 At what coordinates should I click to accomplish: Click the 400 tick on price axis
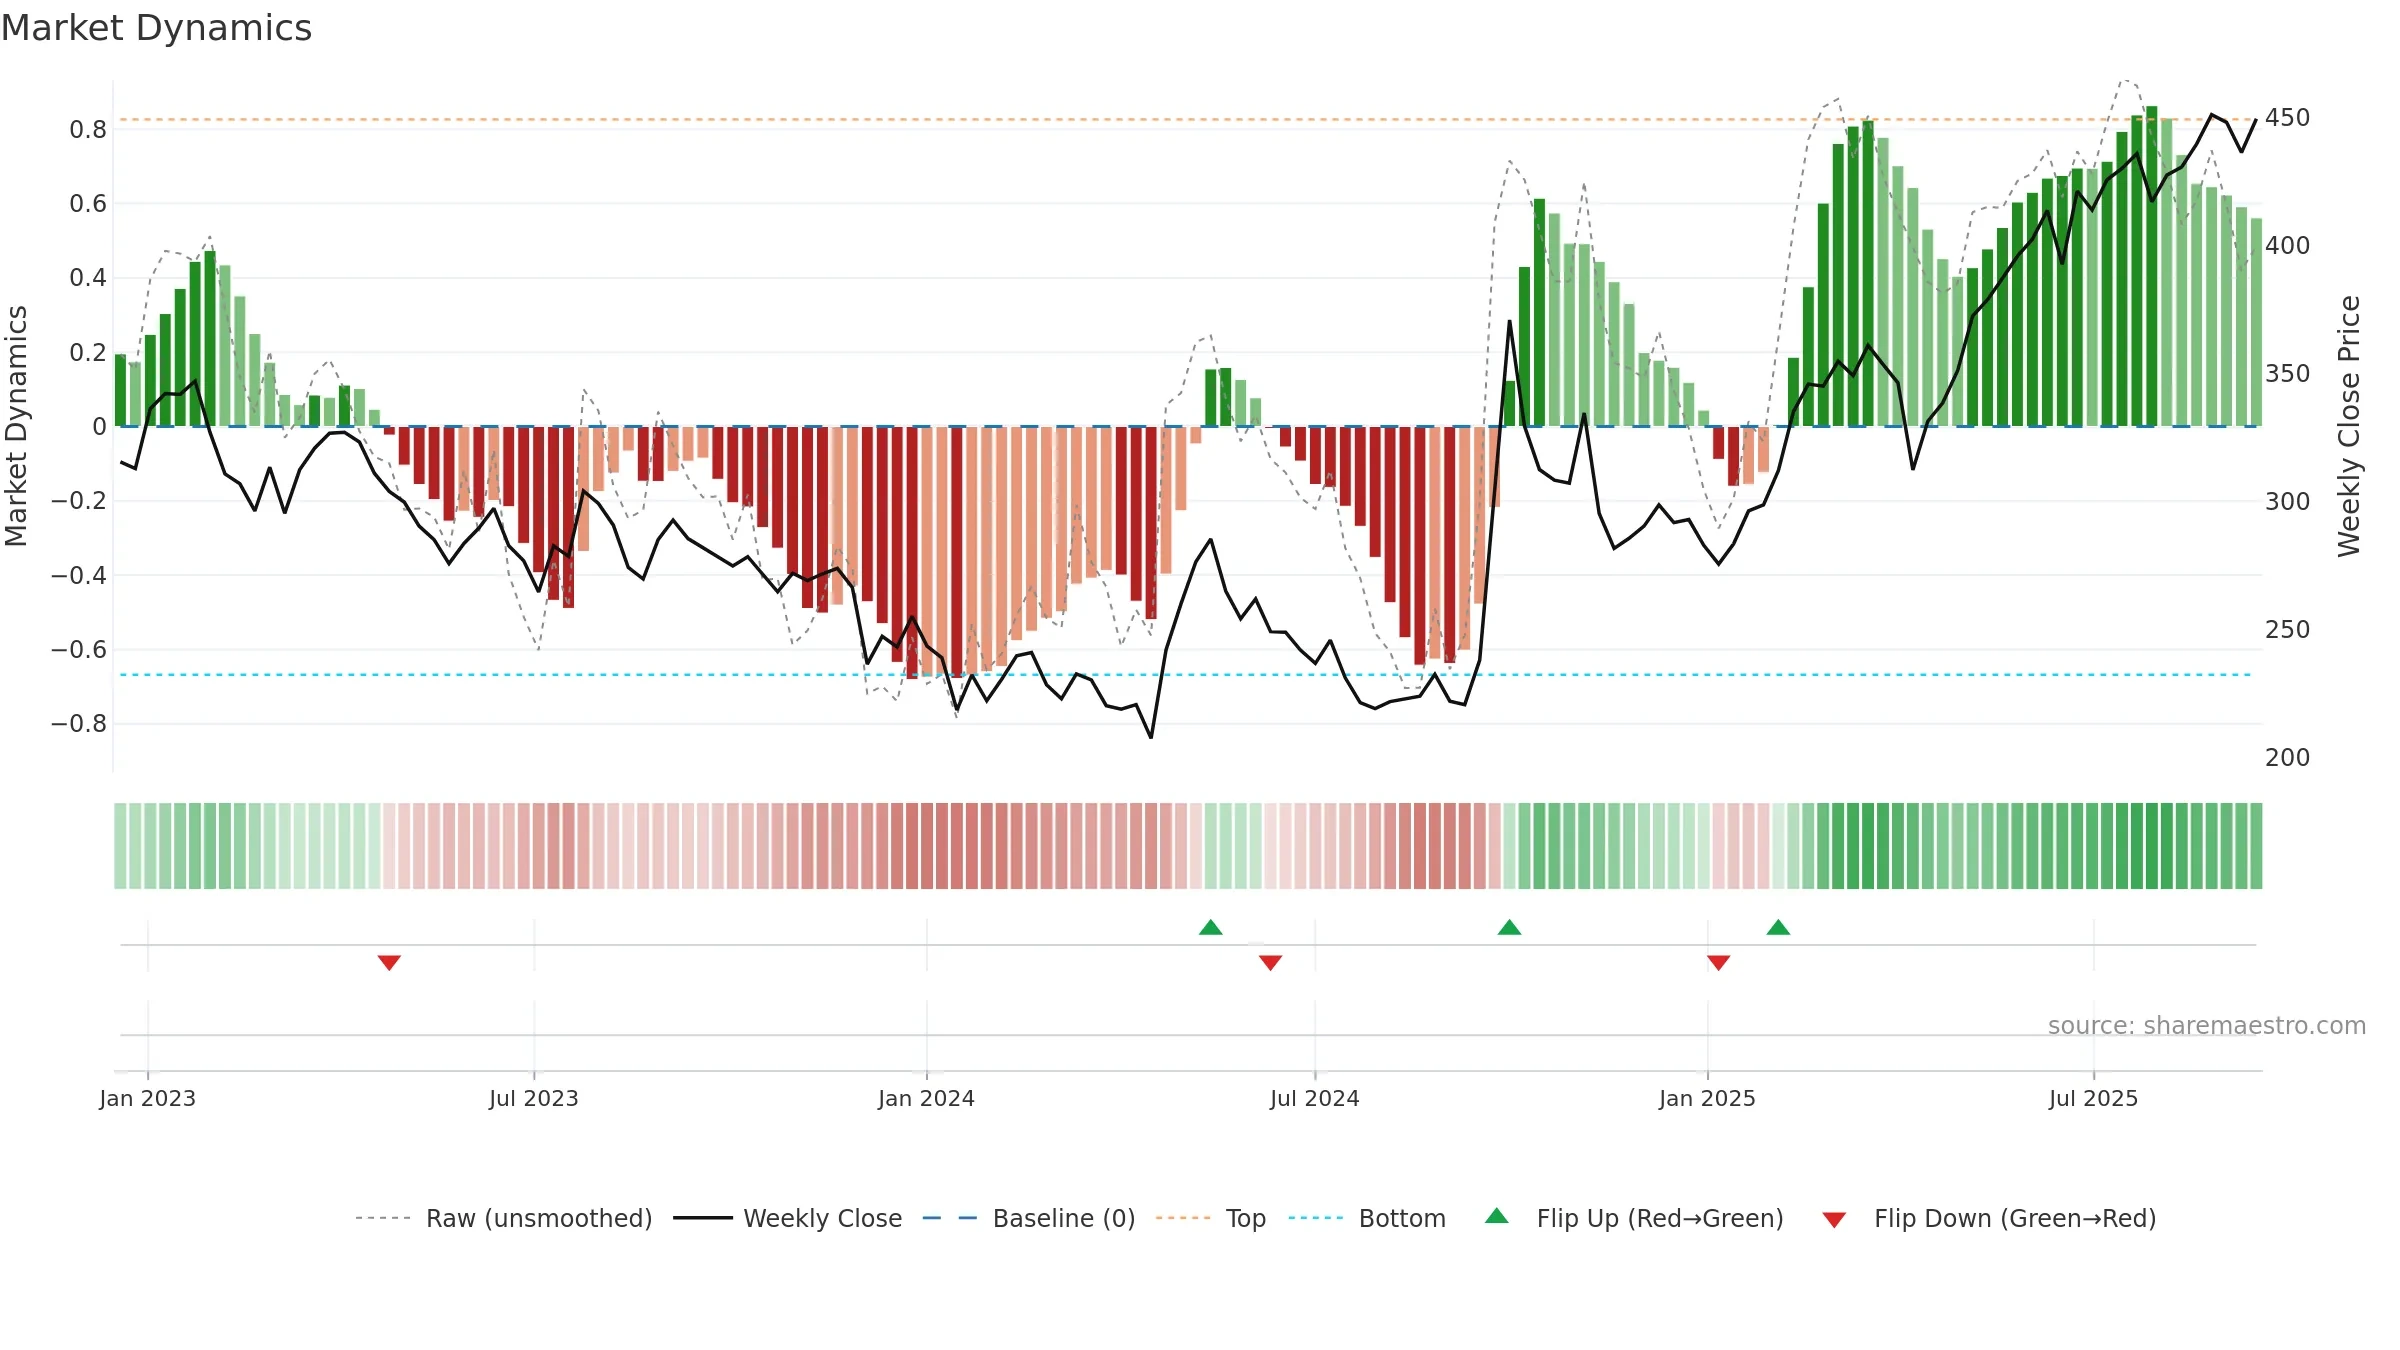(x=2288, y=246)
